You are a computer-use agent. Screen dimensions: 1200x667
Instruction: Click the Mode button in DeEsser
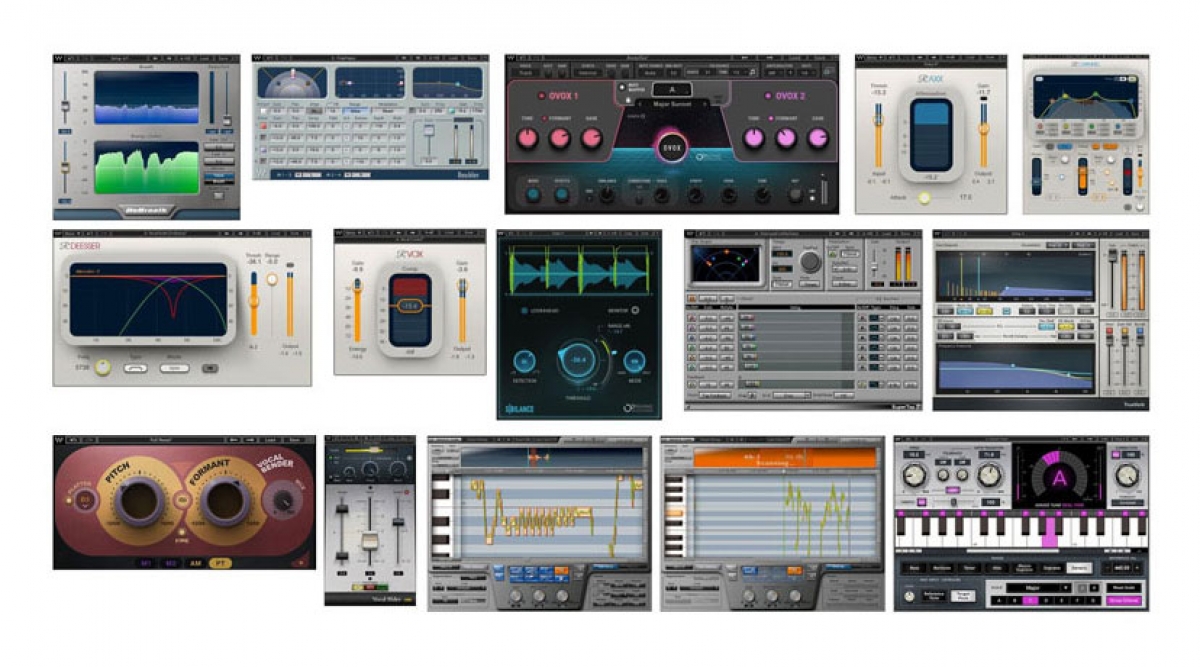click(174, 367)
